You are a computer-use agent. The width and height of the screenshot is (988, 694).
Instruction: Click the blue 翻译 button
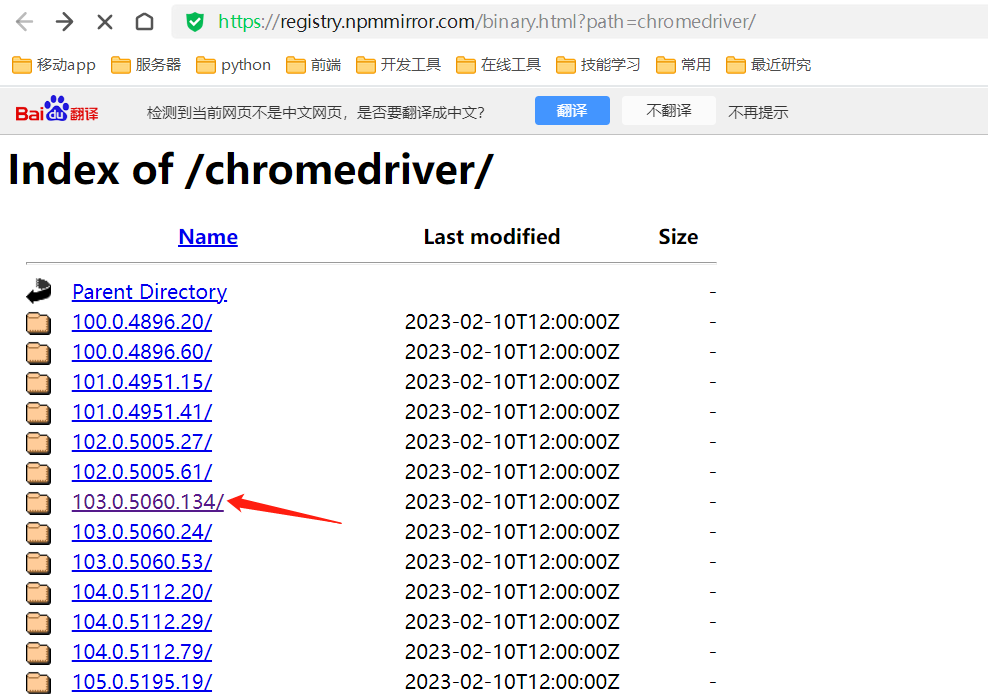(572, 110)
